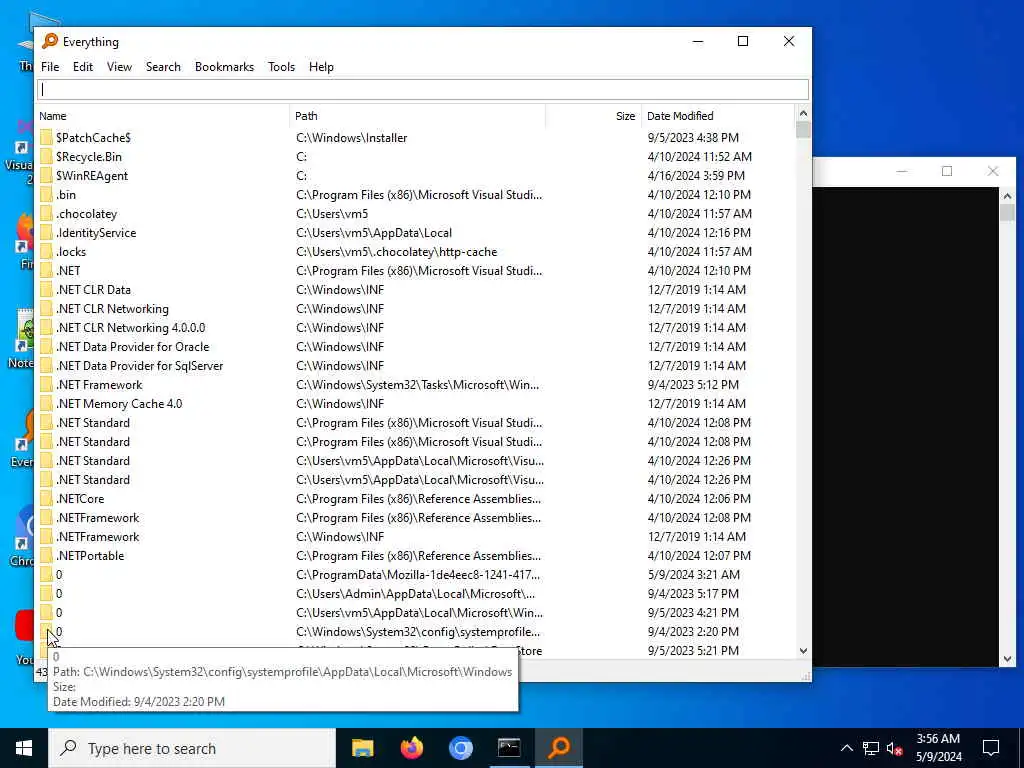The width and height of the screenshot is (1024, 768).
Task: Click folder icon of .IdentityService
Action: tap(46, 232)
